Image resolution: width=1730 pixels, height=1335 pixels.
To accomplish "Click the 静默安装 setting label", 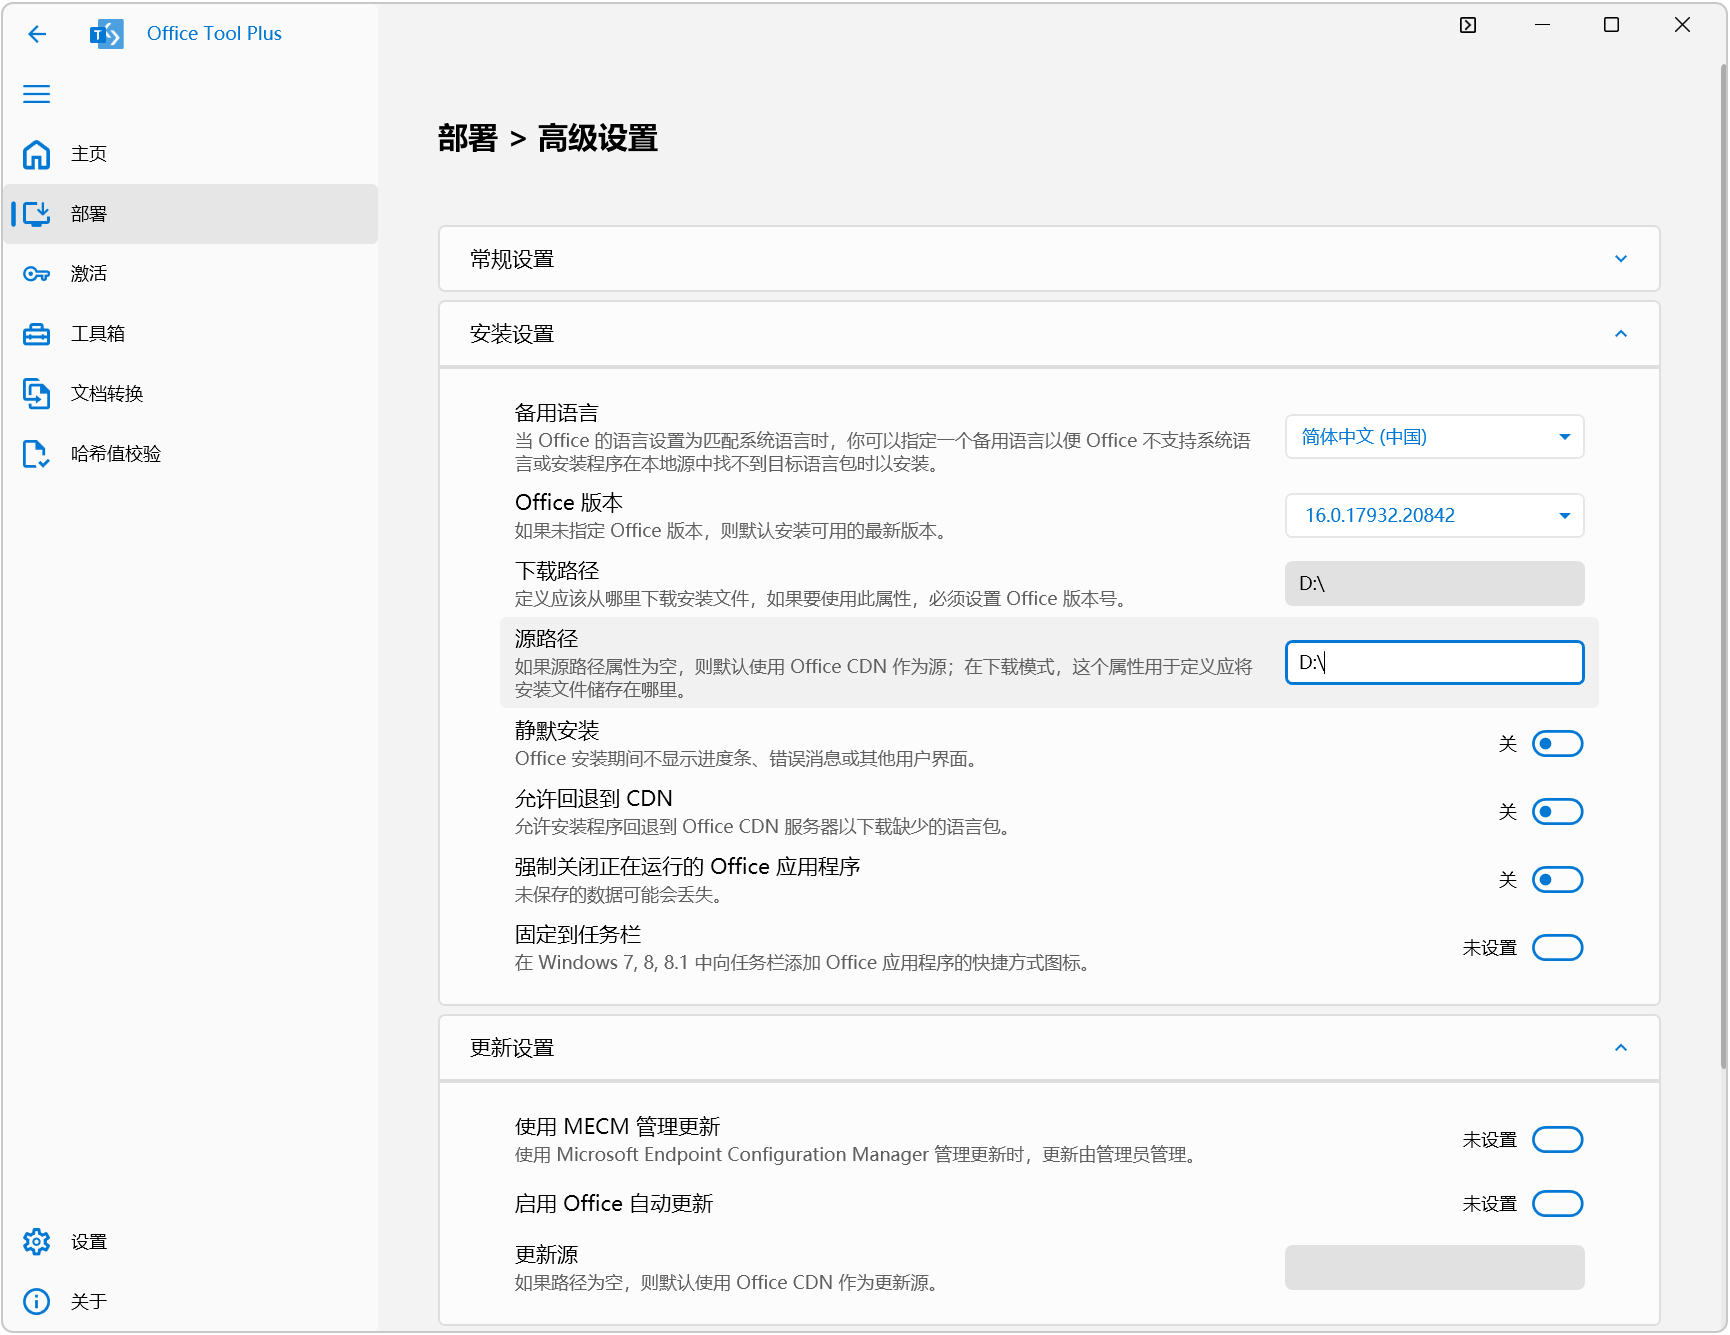I will pos(557,731).
